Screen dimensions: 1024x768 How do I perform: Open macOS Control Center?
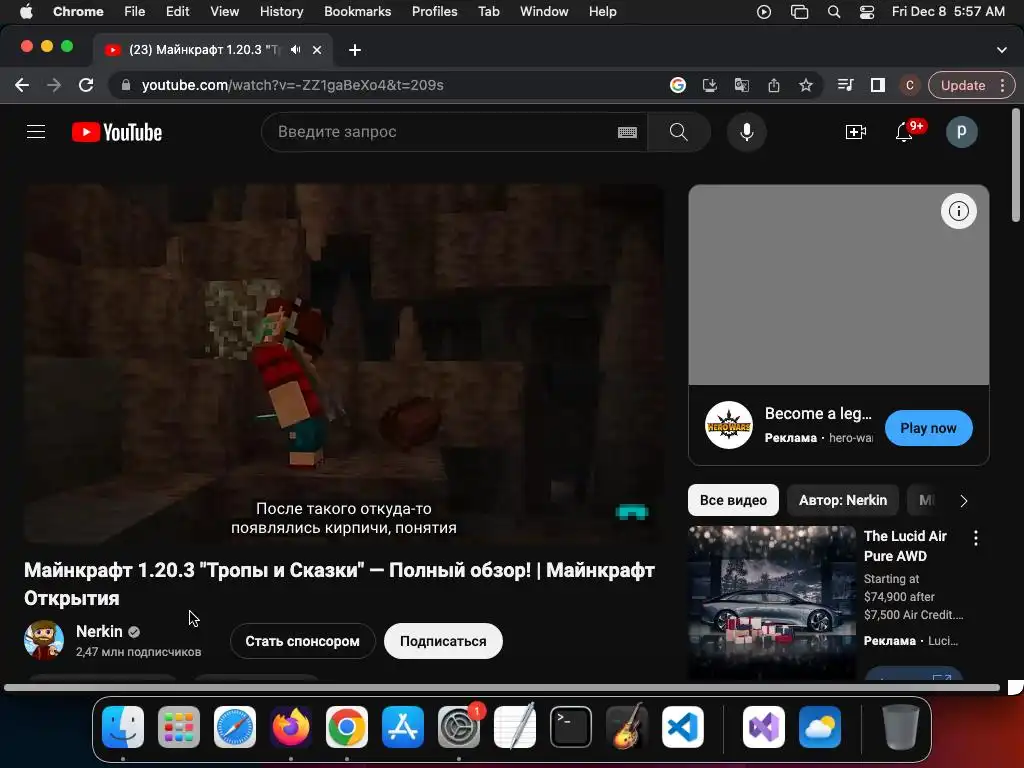tap(867, 12)
